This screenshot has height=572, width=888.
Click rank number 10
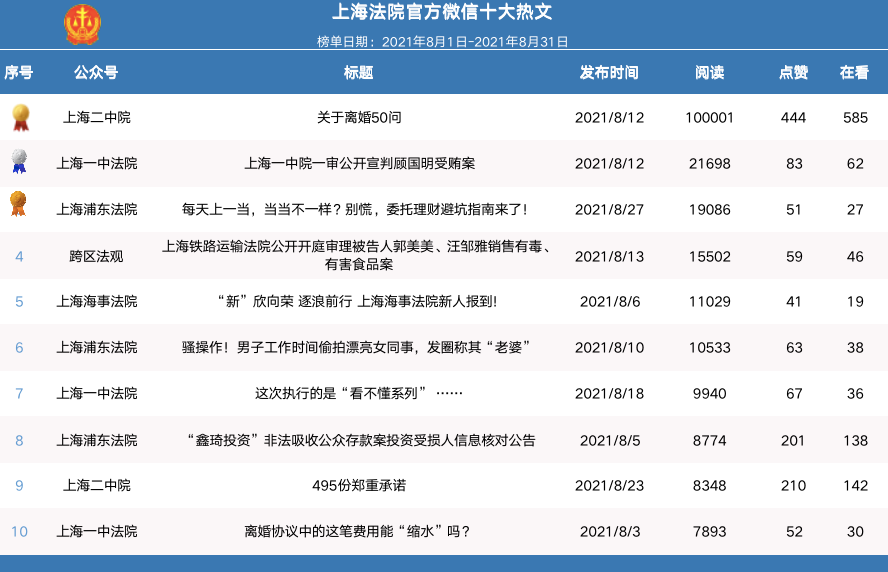[x=19, y=531]
